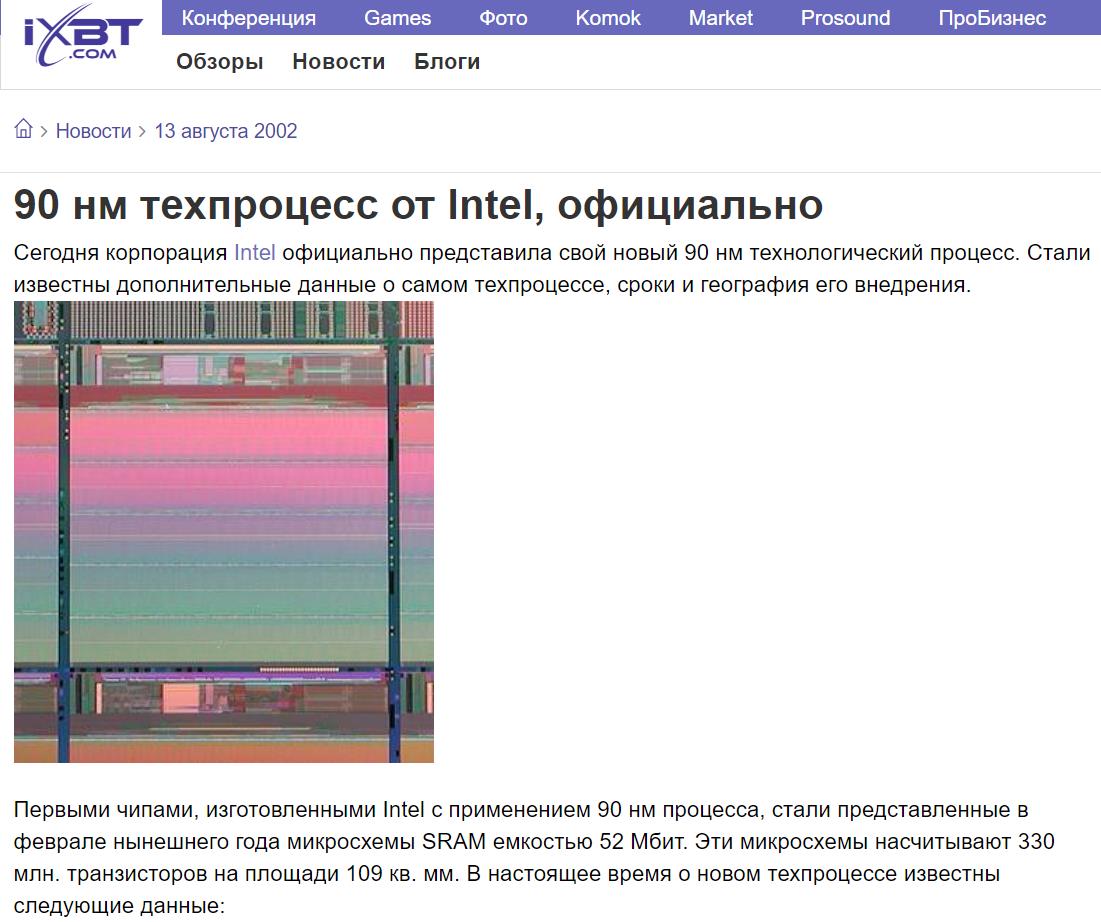
Task: Open the Komok section
Action: [607, 18]
